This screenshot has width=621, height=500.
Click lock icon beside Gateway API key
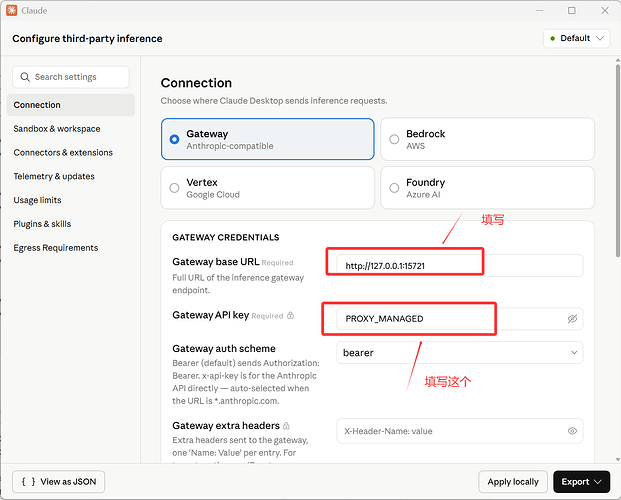point(291,315)
